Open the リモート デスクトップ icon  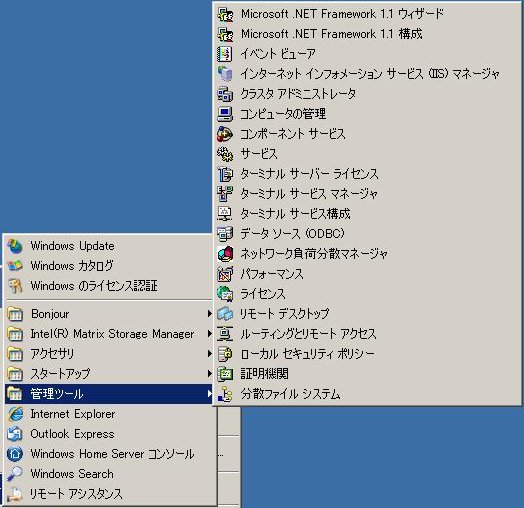[x=225, y=313]
